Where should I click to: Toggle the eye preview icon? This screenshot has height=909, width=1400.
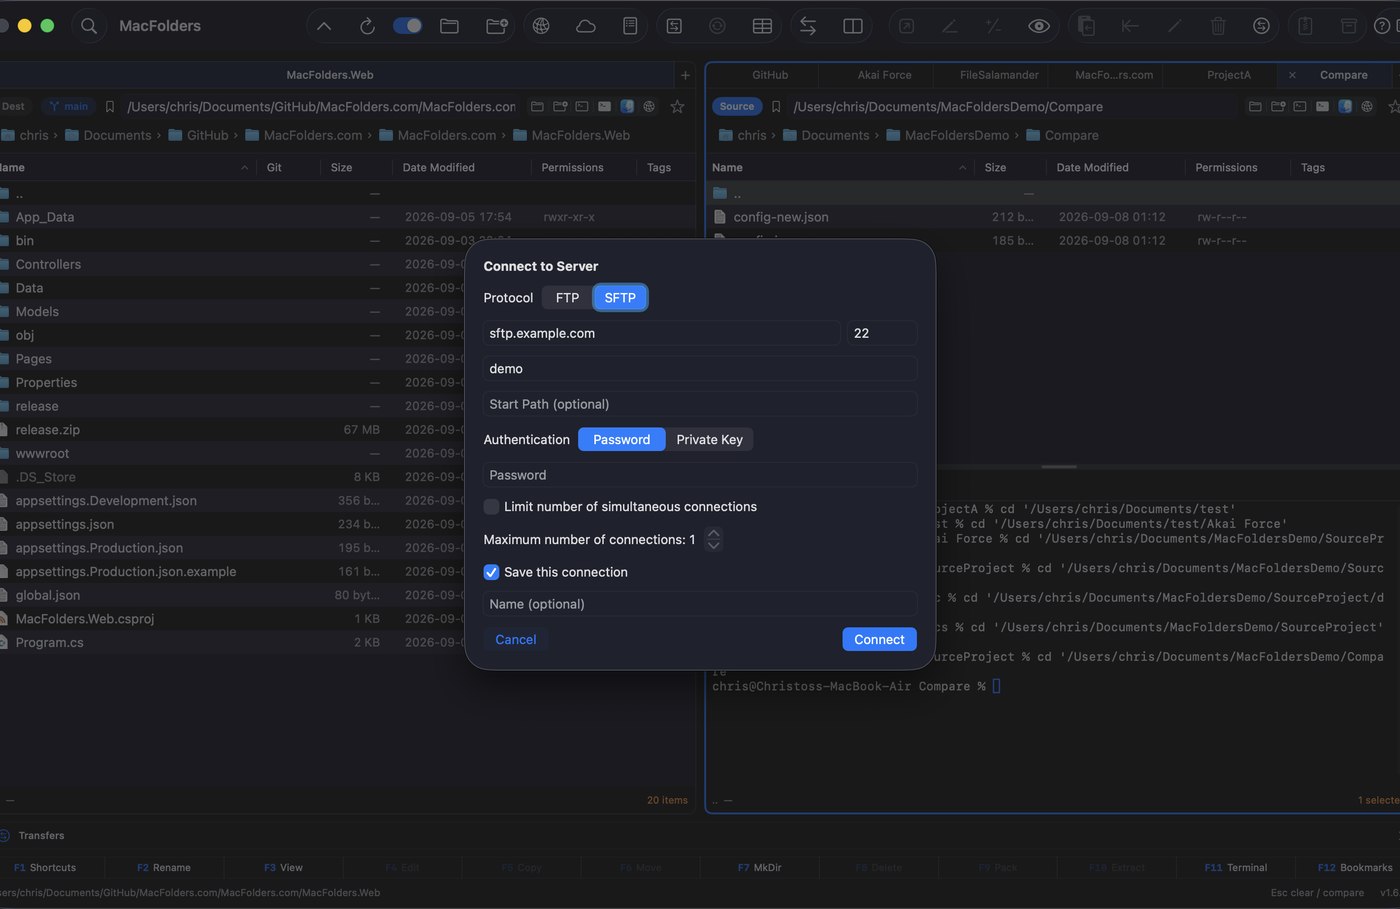click(x=1039, y=26)
